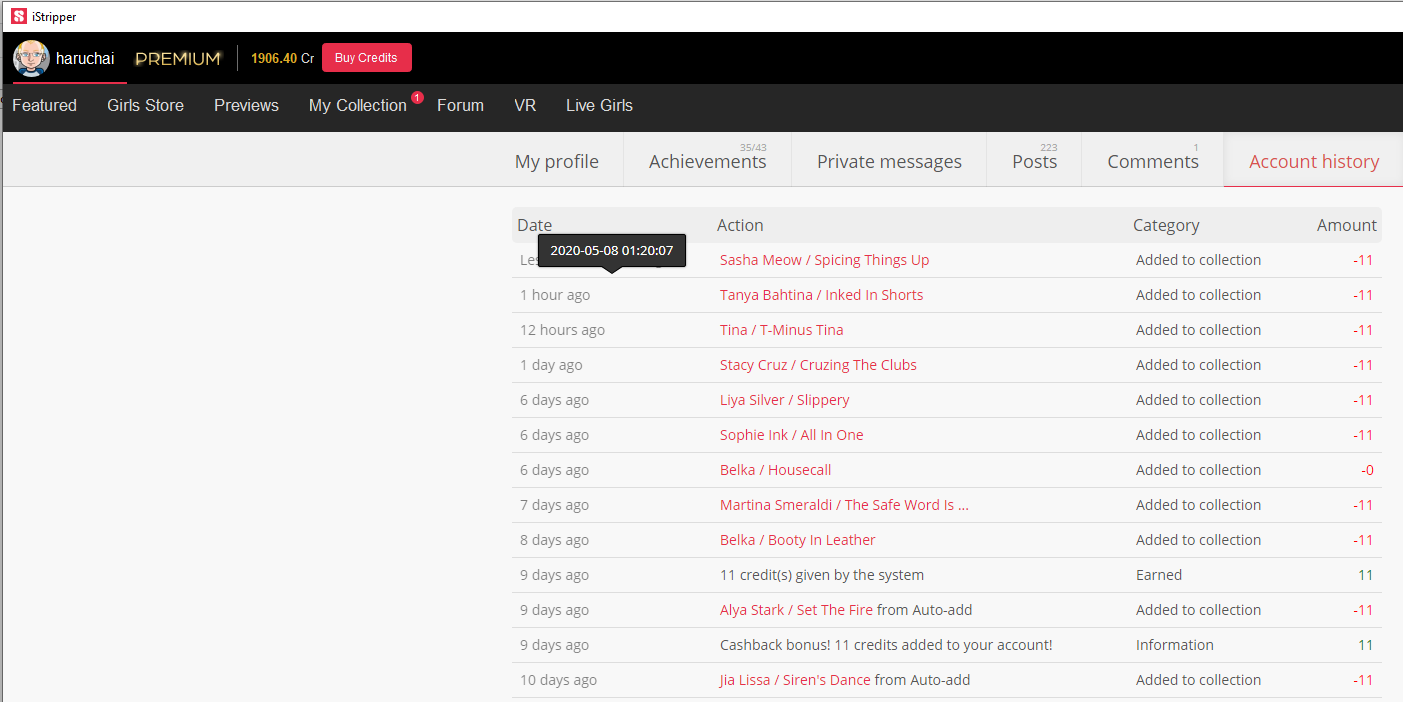Screen dimensions: 1403x702
Task: Click '11 credit(s) given by the system' text
Action: pyautogui.click(x=822, y=575)
